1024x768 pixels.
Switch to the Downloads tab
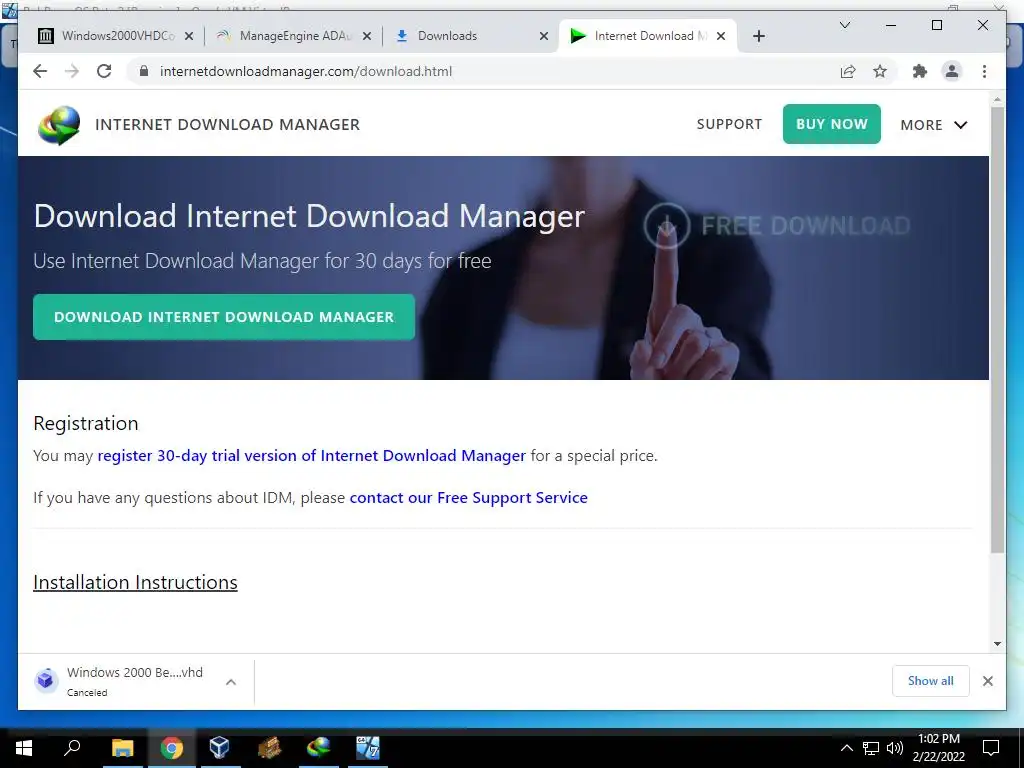coord(469,36)
